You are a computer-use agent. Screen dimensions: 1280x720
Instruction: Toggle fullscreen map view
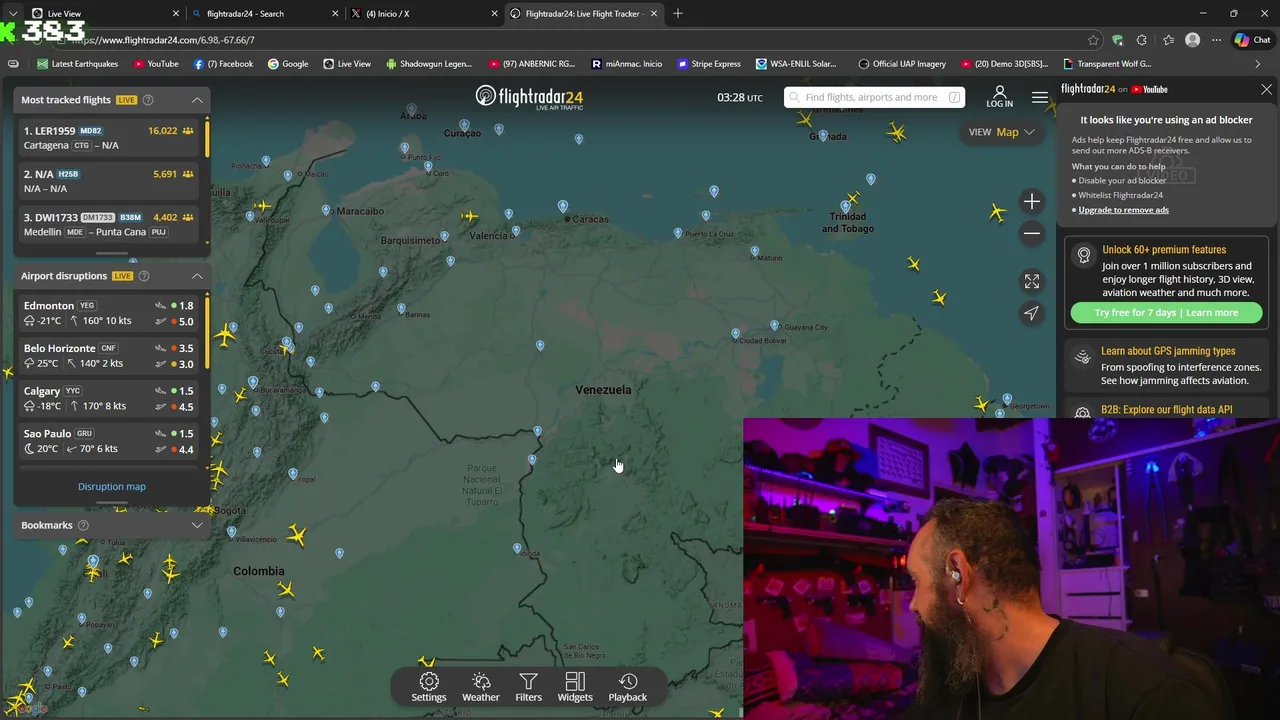[1032, 281]
